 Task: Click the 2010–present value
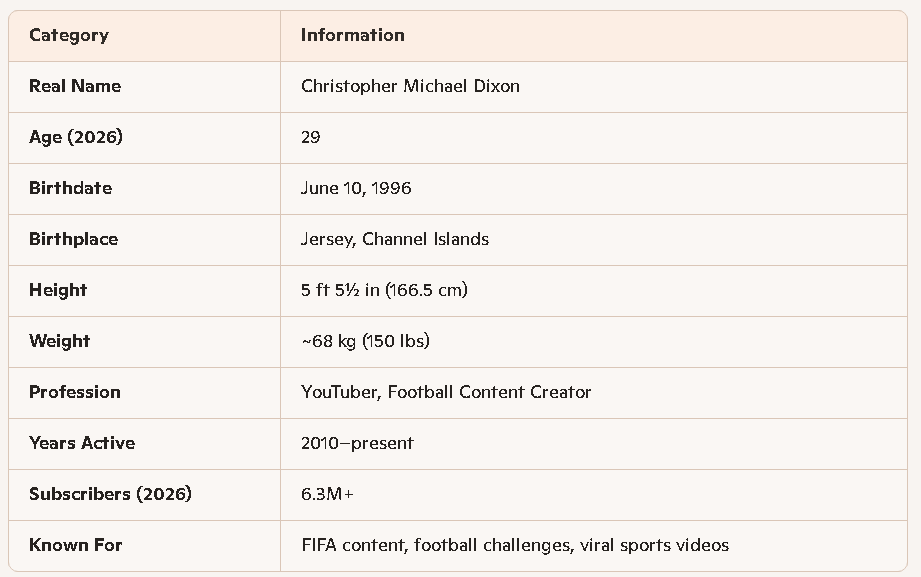pos(357,443)
